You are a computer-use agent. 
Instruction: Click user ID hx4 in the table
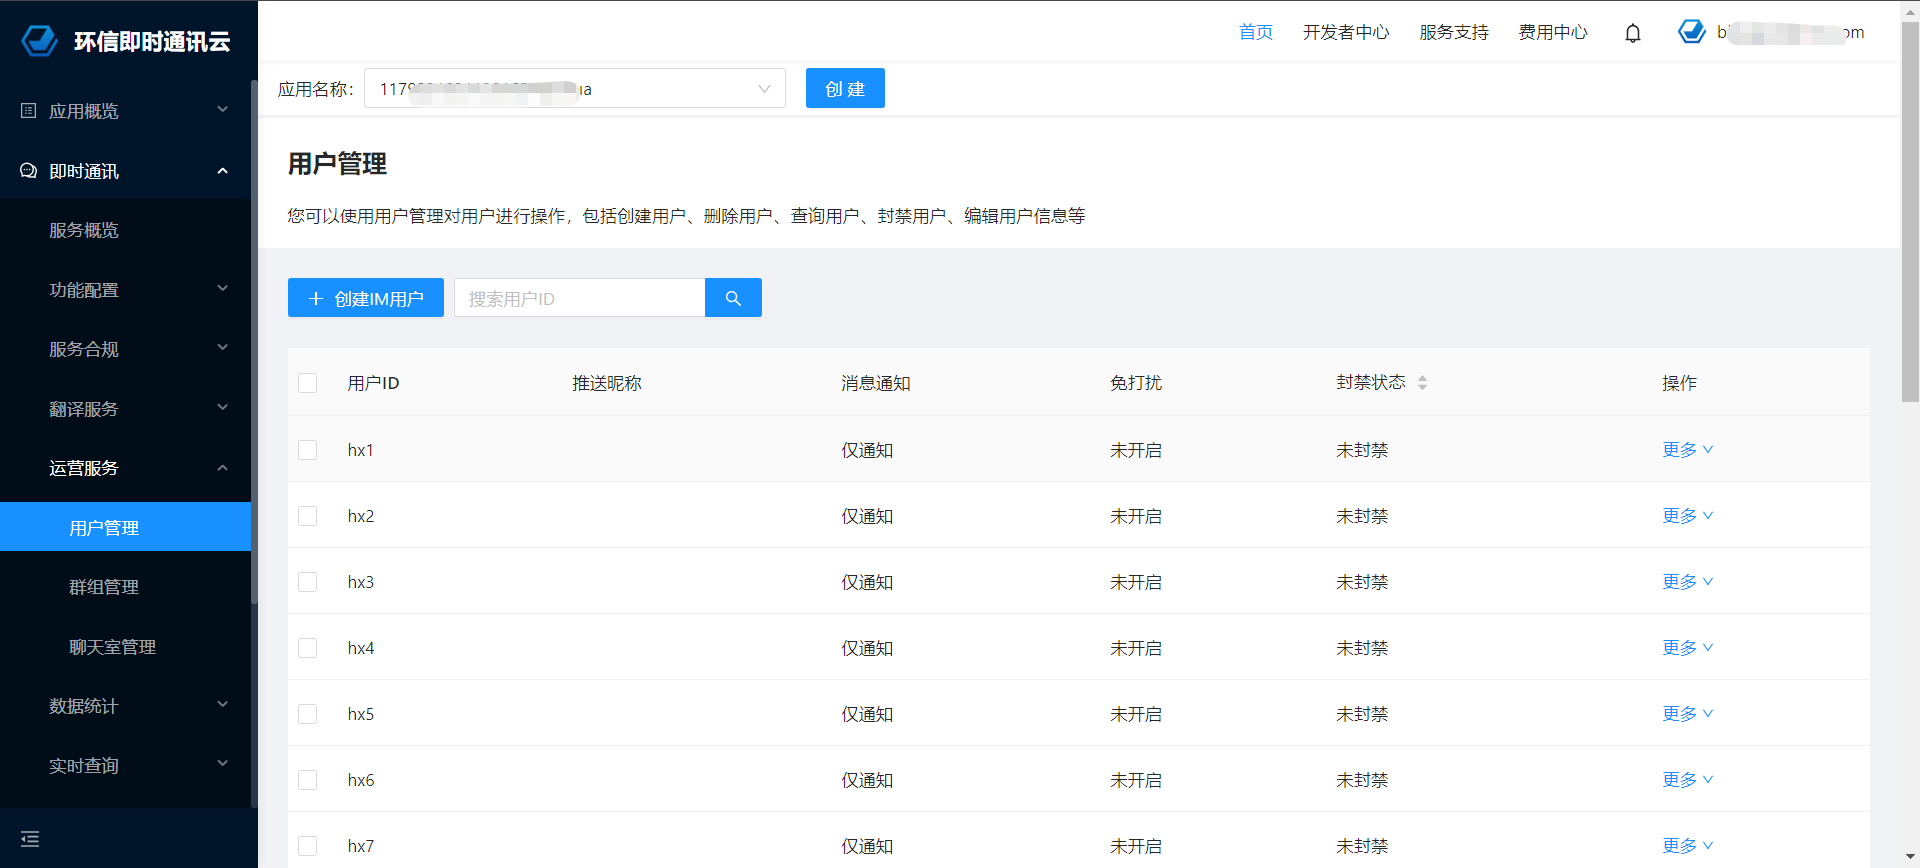[361, 648]
